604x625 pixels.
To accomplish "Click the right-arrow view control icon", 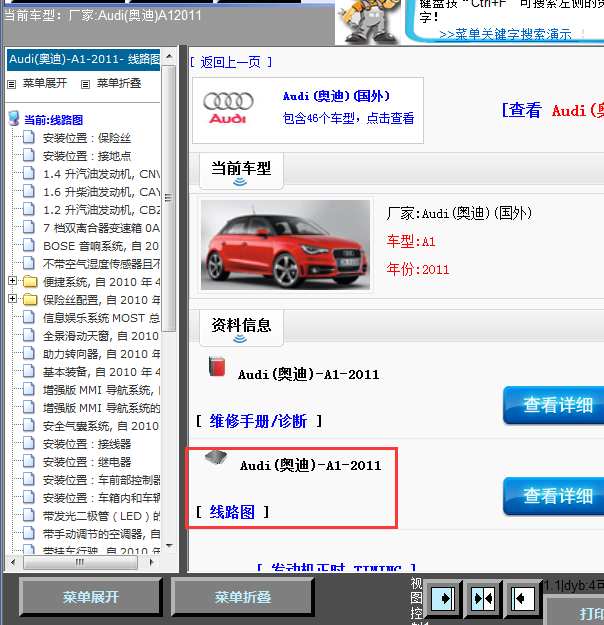I will pyautogui.click(x=443, y=598).
